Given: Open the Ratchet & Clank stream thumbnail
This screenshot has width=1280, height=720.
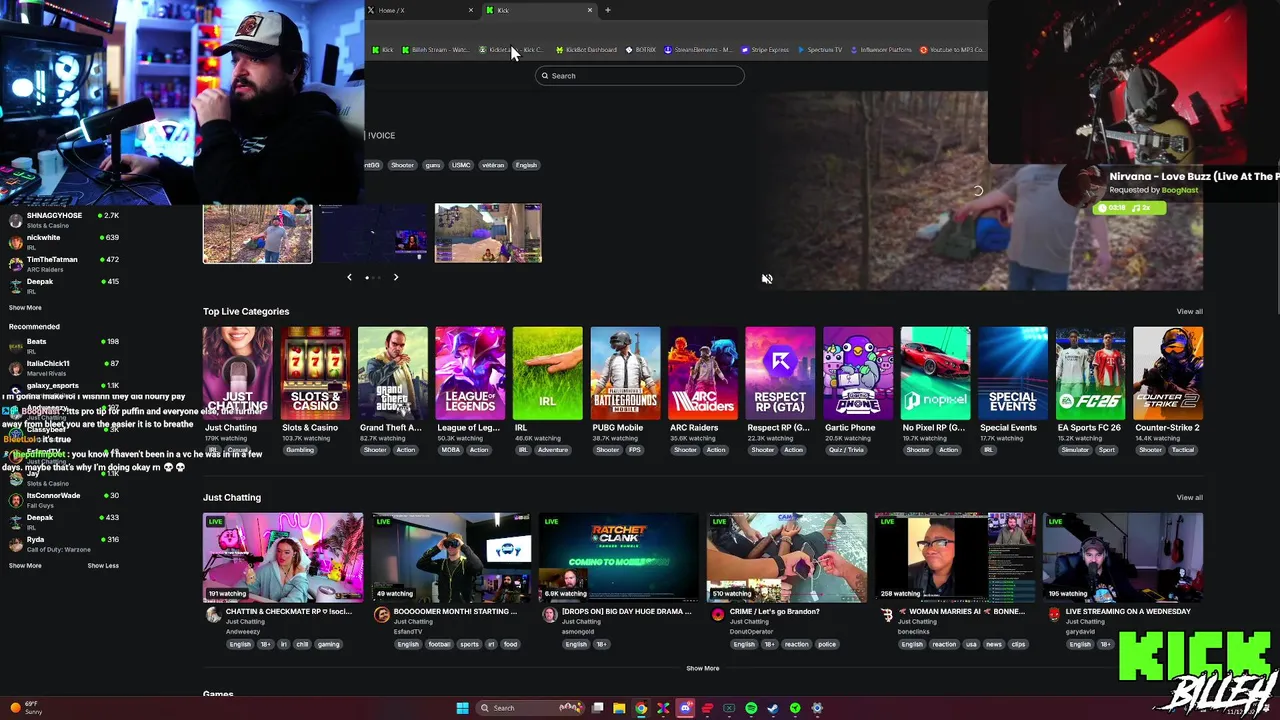Looking at the screenshot, I should click(619, 558).
